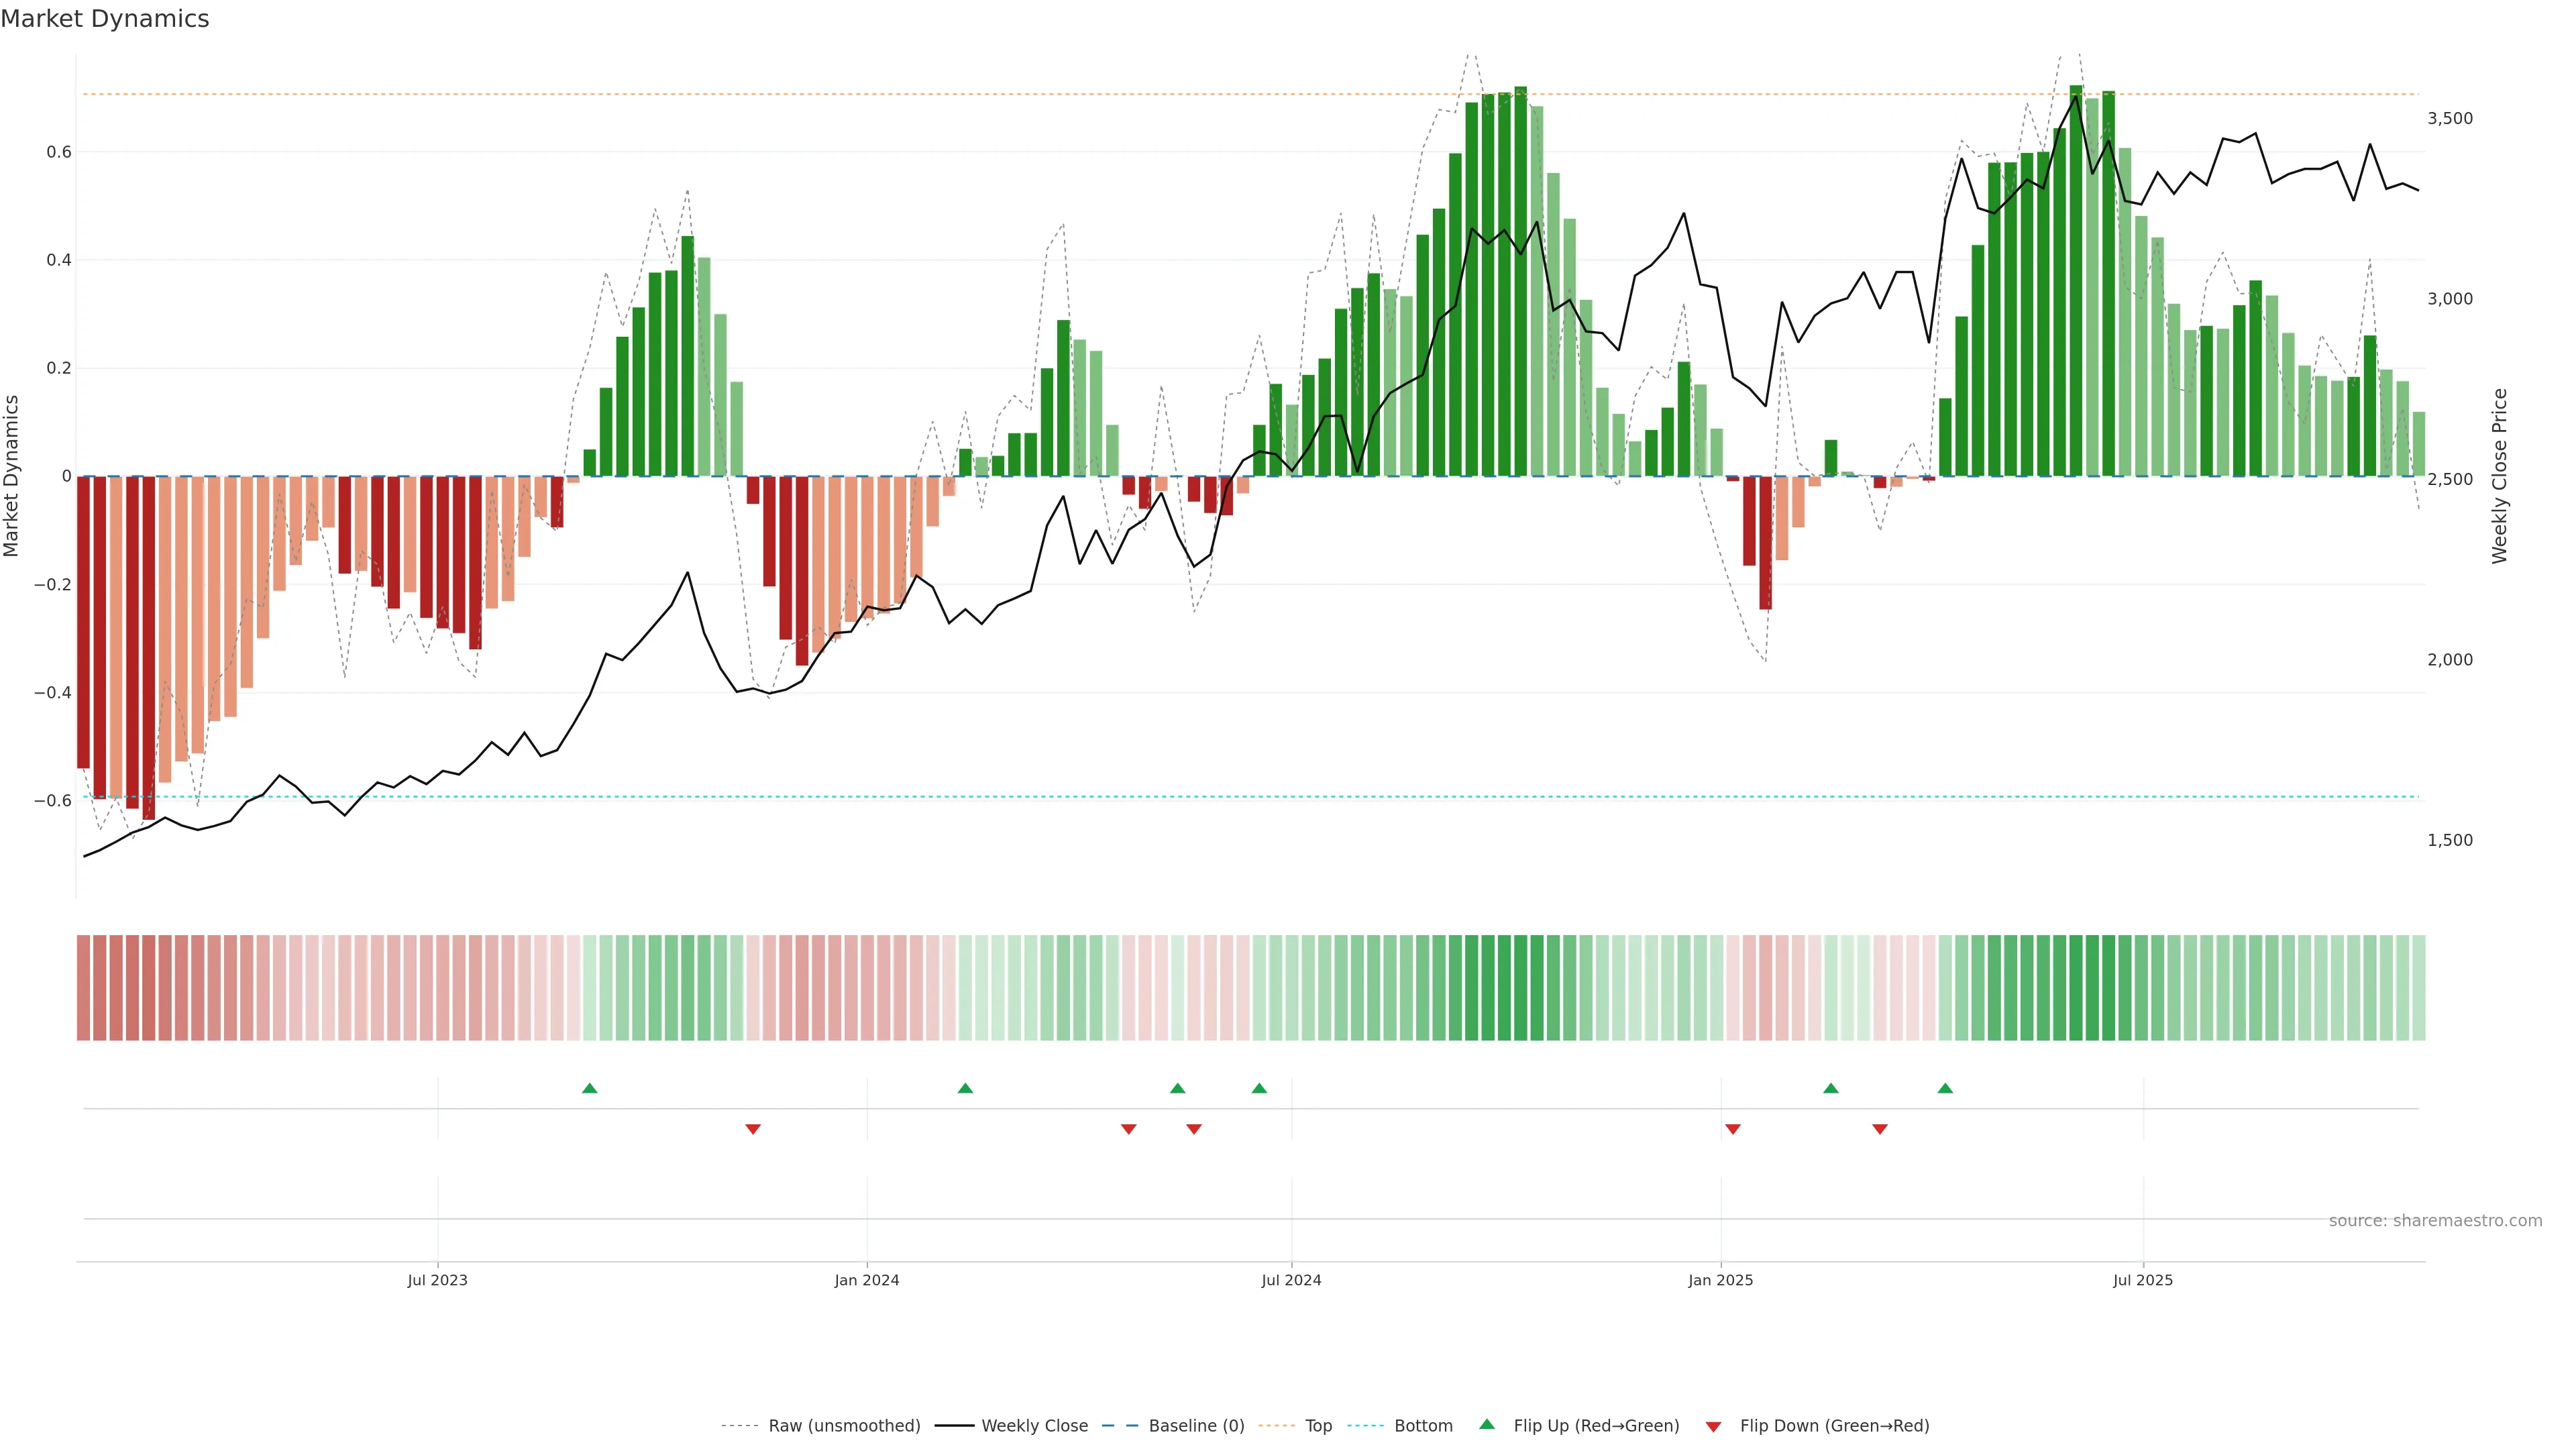Click the Jan 2024 x-axis label
Viewport: 2576px width, 1449px height.
pyautogui.click(x=867, y=1280)
